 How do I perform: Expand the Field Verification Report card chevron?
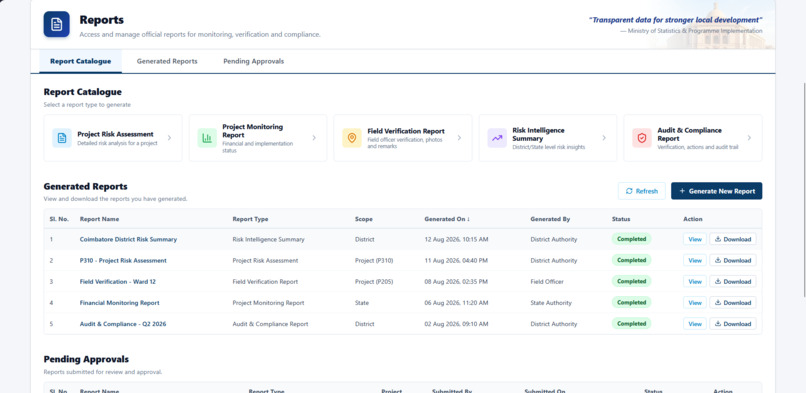click(x=459, y=138)
